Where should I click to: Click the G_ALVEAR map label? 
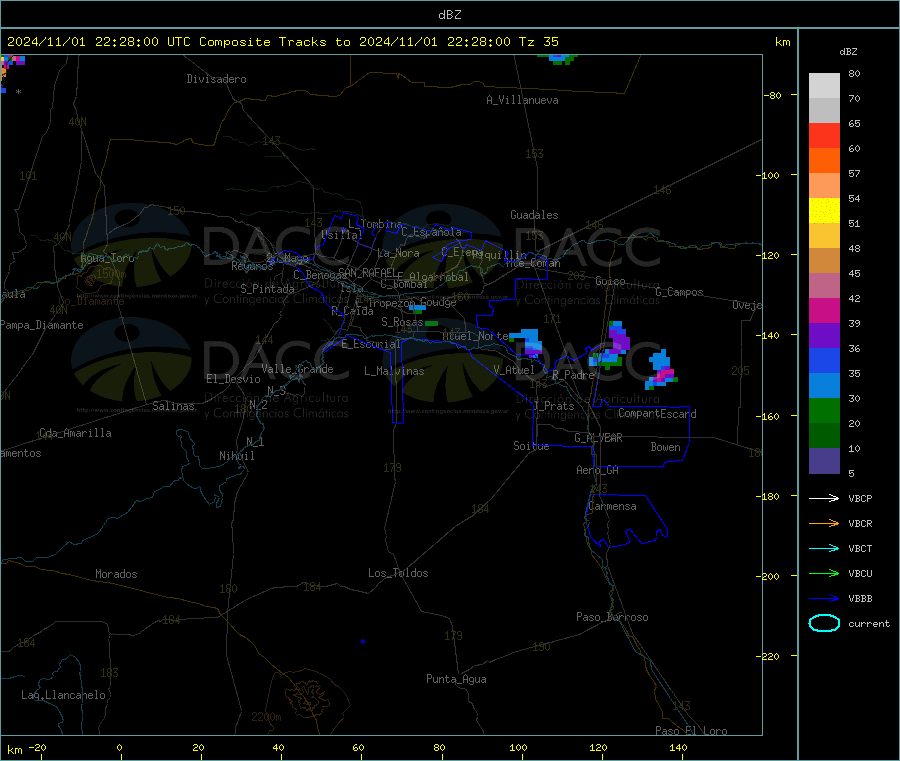[x=599, y=438]
